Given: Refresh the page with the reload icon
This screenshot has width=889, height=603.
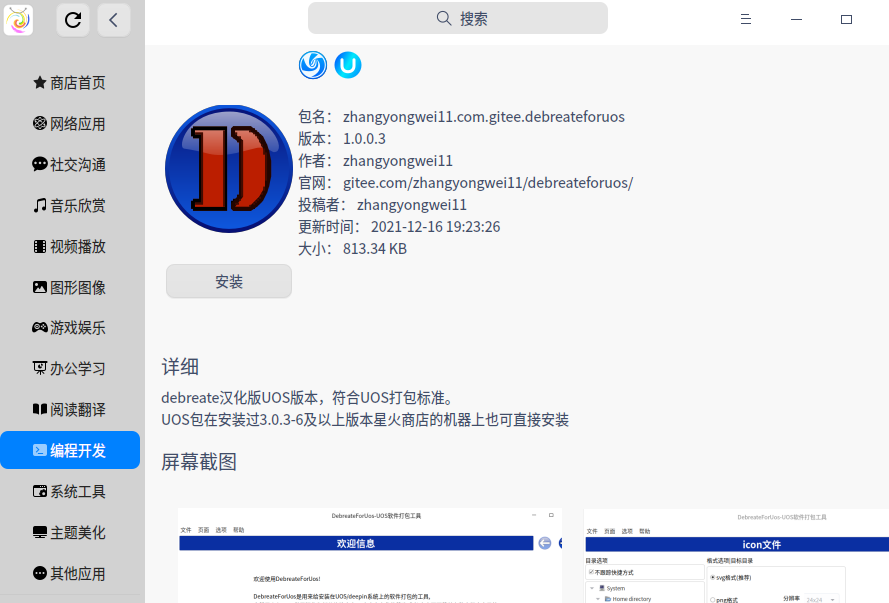Looking at the screenshot, I should pos(72,18).
